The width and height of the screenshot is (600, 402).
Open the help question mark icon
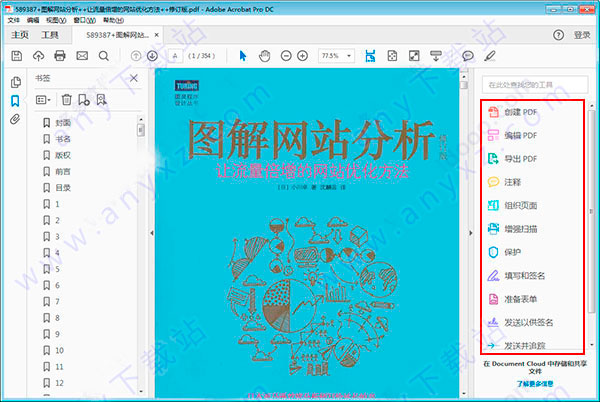click(x=558, y=35)
